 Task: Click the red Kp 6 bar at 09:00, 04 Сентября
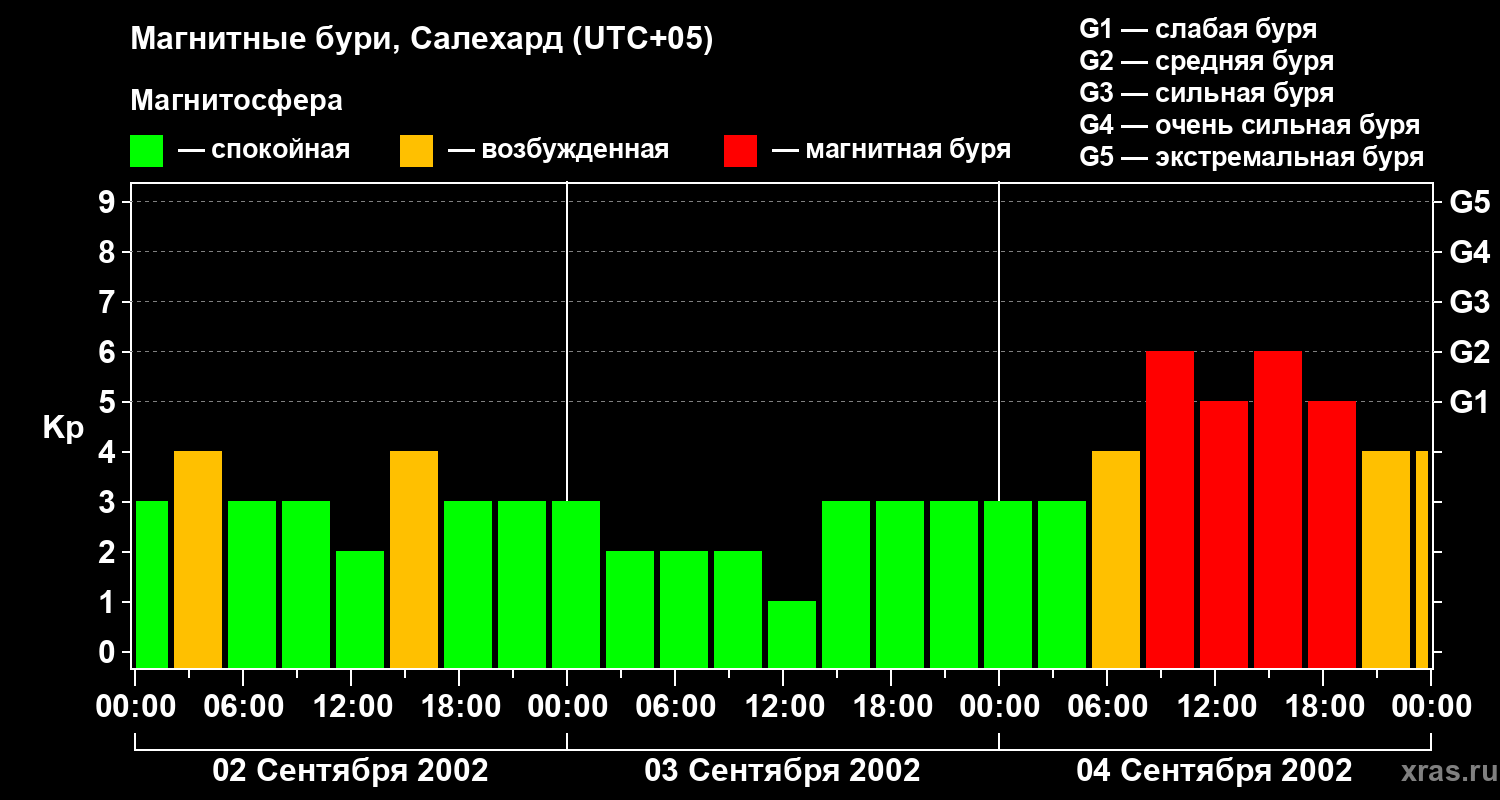point(1170,510)
